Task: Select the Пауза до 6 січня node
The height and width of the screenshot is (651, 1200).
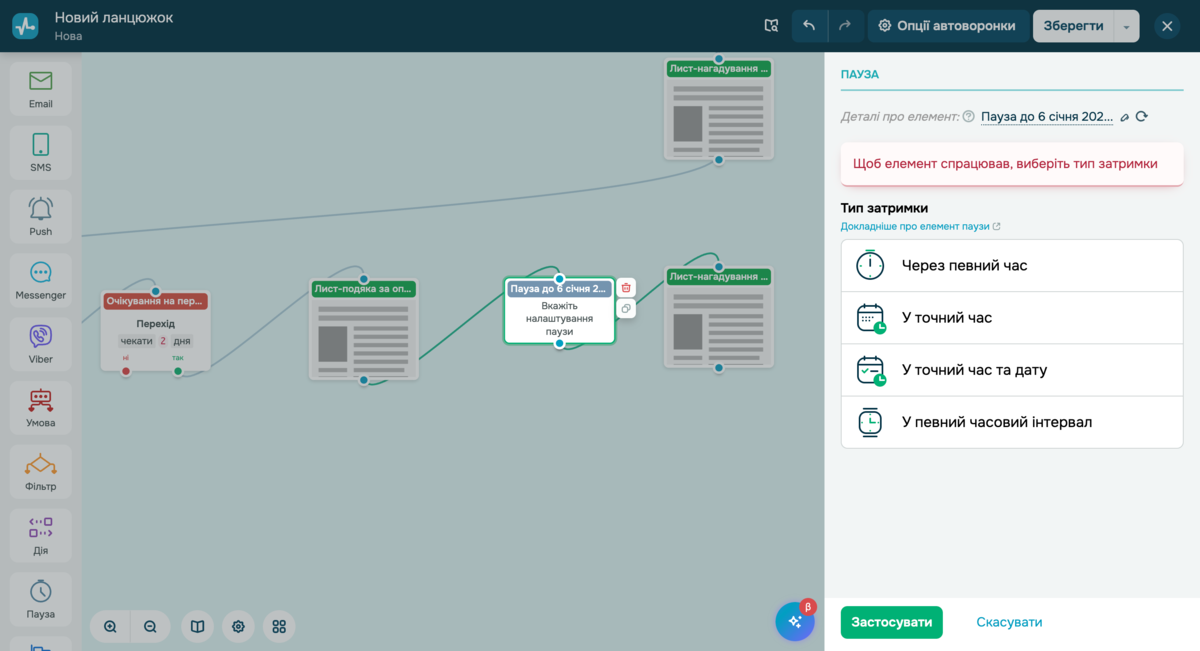Action: (x=559, y=311)
